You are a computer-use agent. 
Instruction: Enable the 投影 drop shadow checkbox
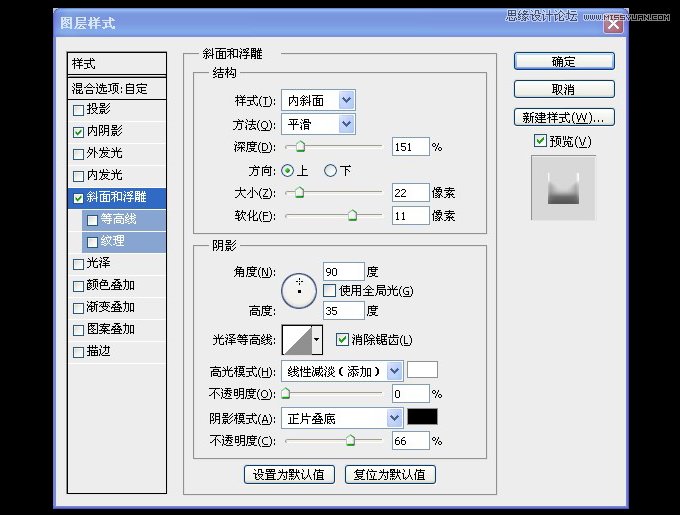point(78,110)
